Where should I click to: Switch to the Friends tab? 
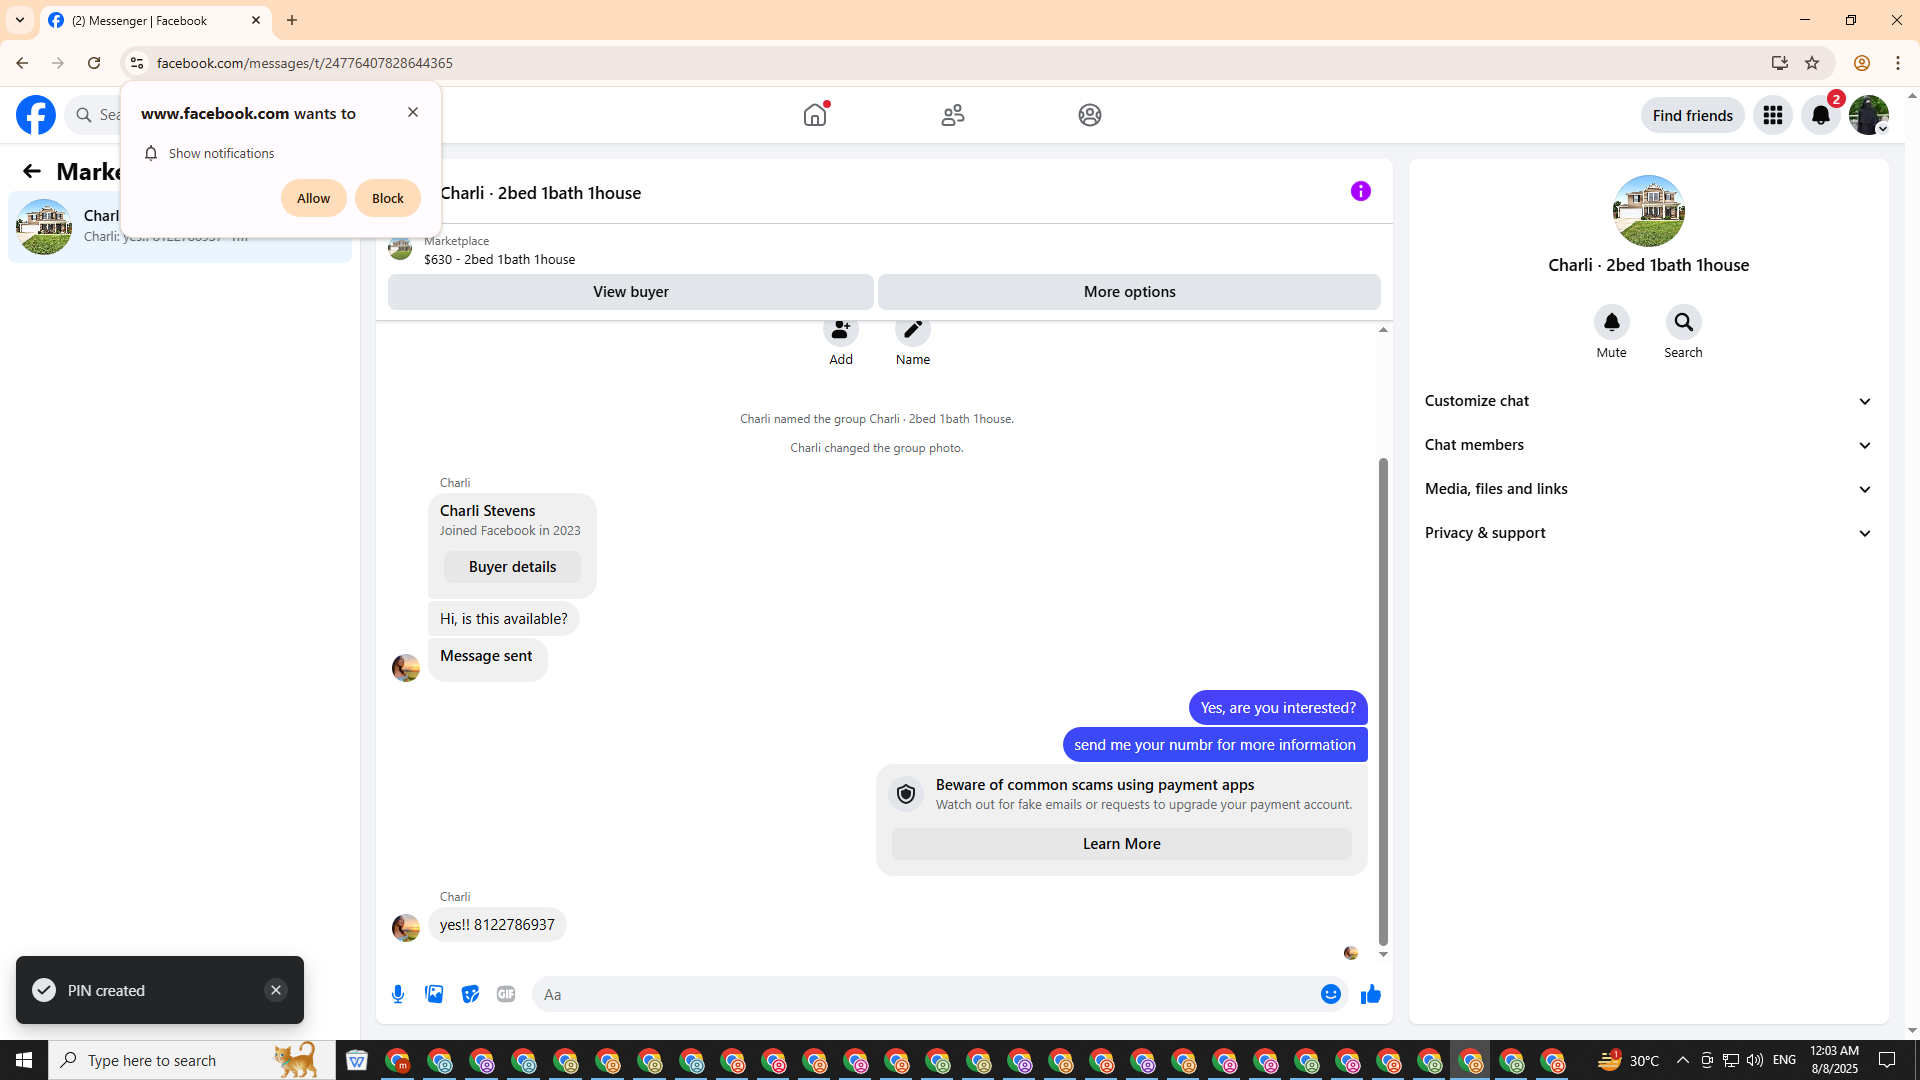click(x=952, y=115)
